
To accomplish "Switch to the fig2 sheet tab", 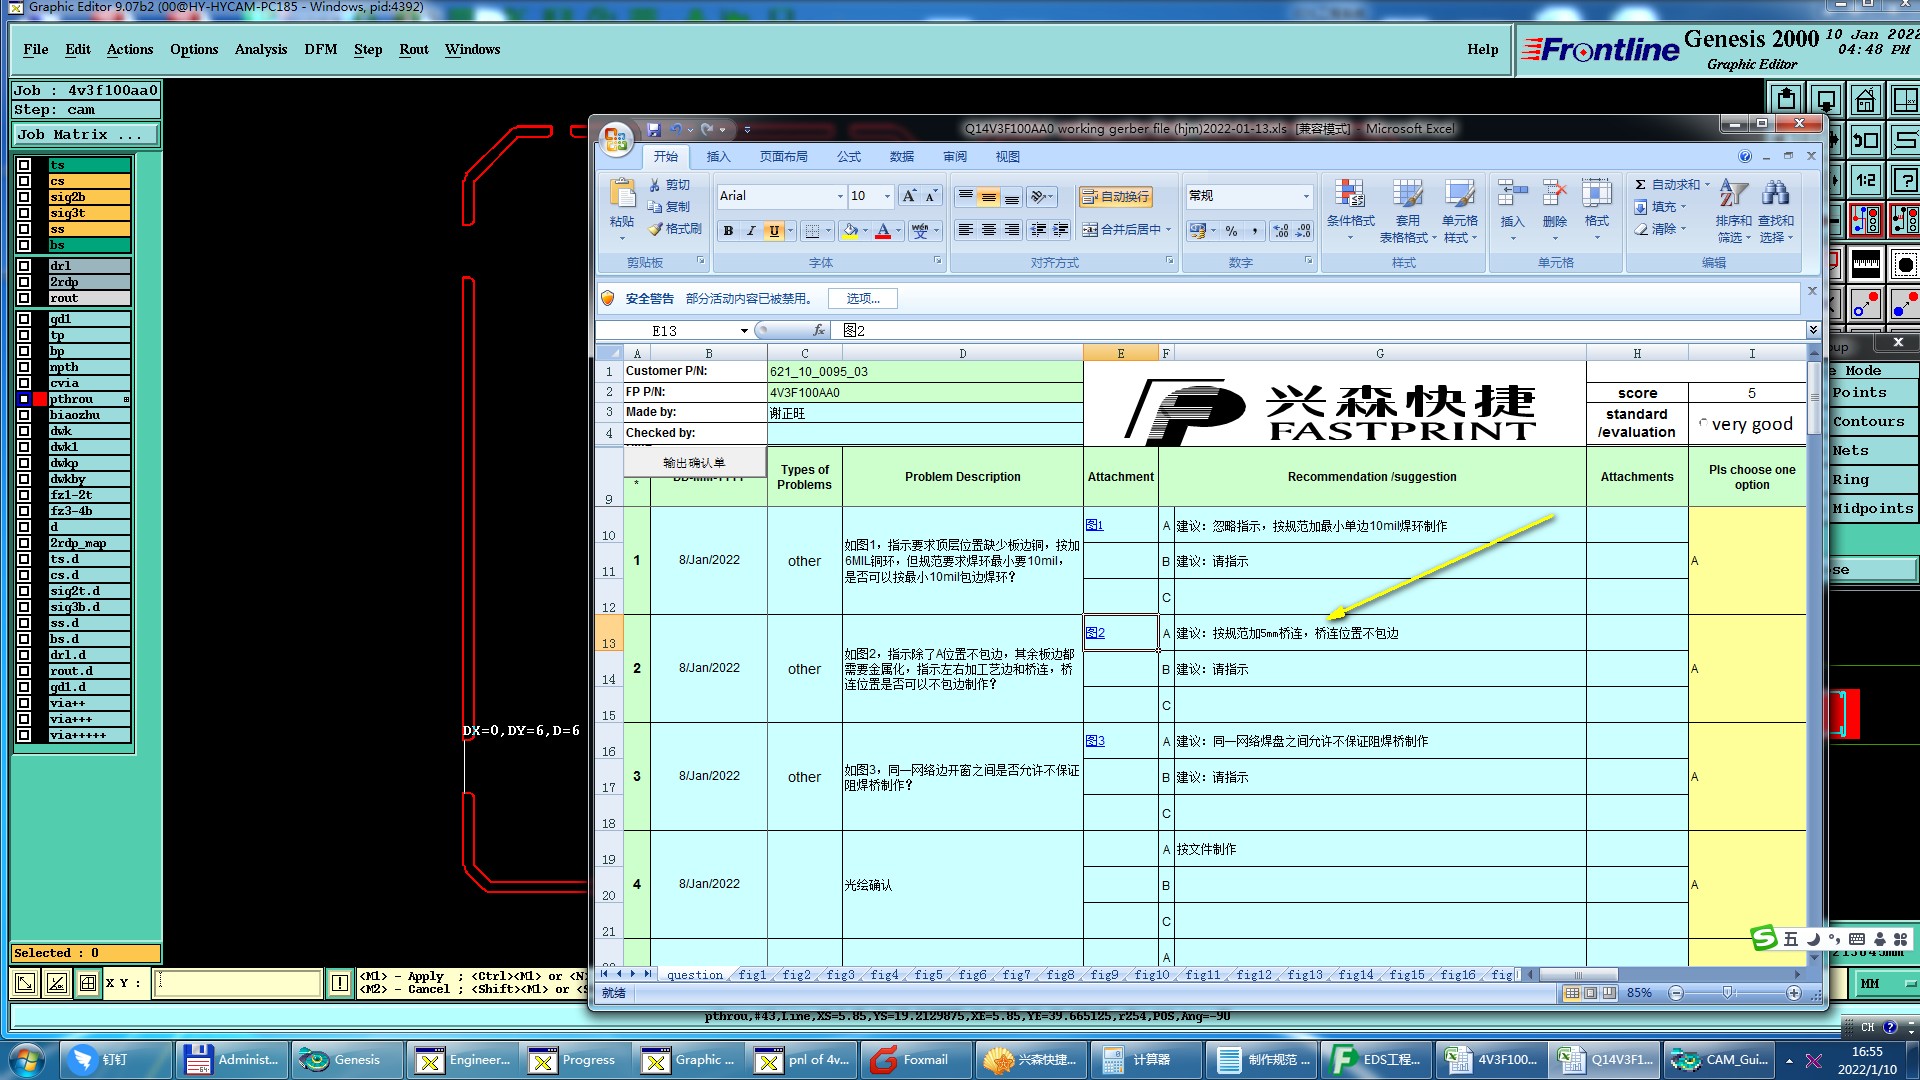I will [x=796, y=975].
